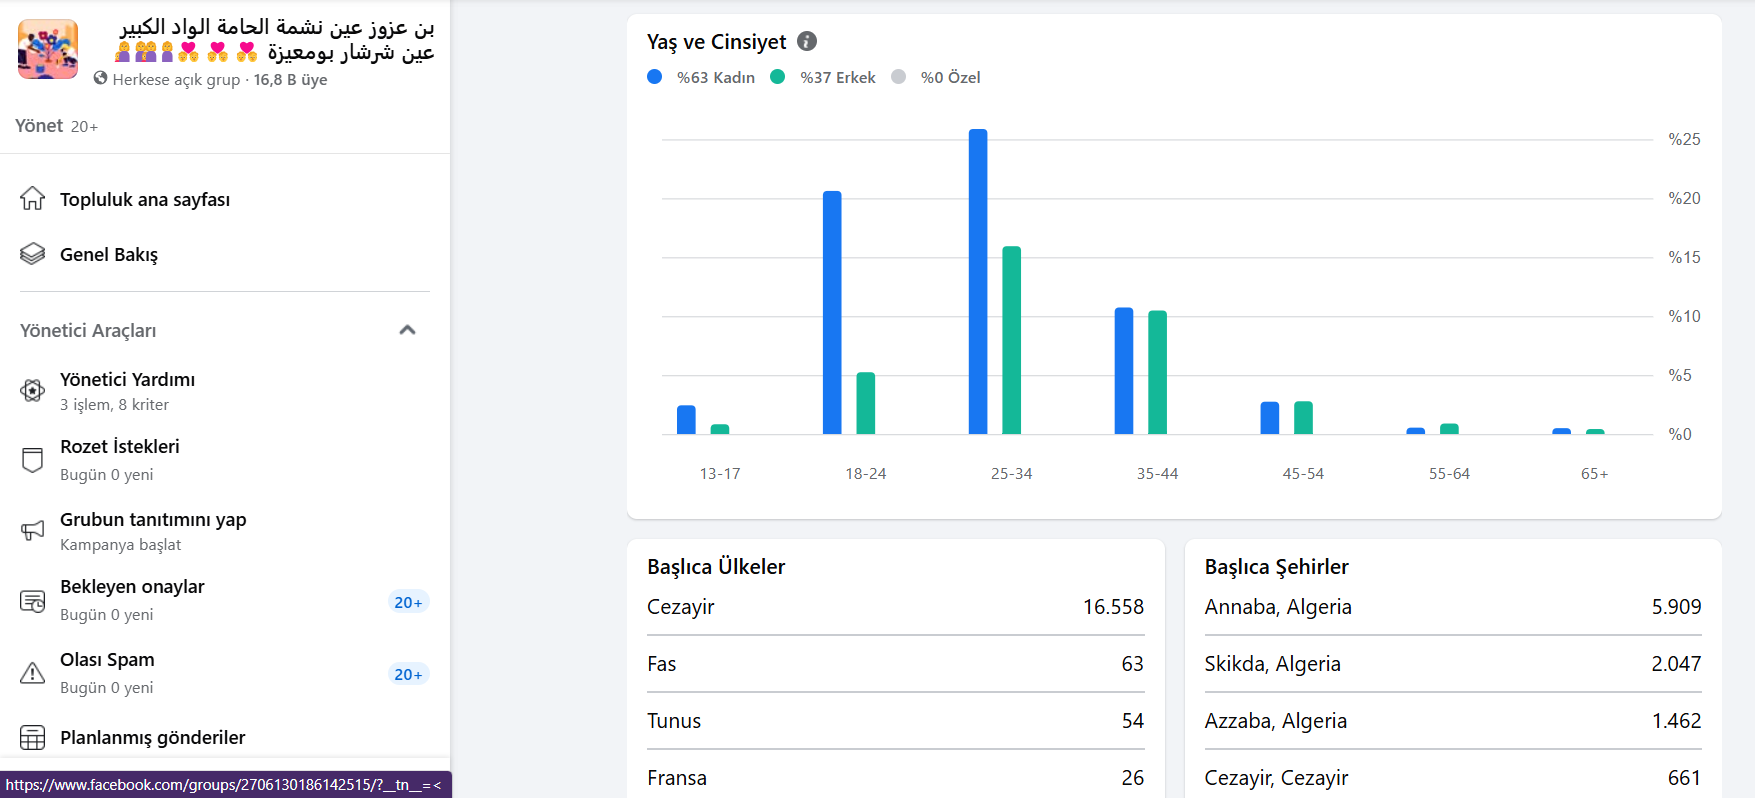Click the %37 Erkek legend label

point(838,78)
